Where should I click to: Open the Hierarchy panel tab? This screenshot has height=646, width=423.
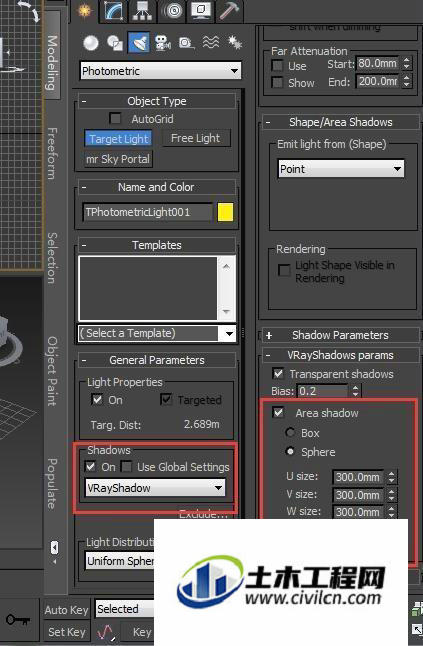[143, 11]
